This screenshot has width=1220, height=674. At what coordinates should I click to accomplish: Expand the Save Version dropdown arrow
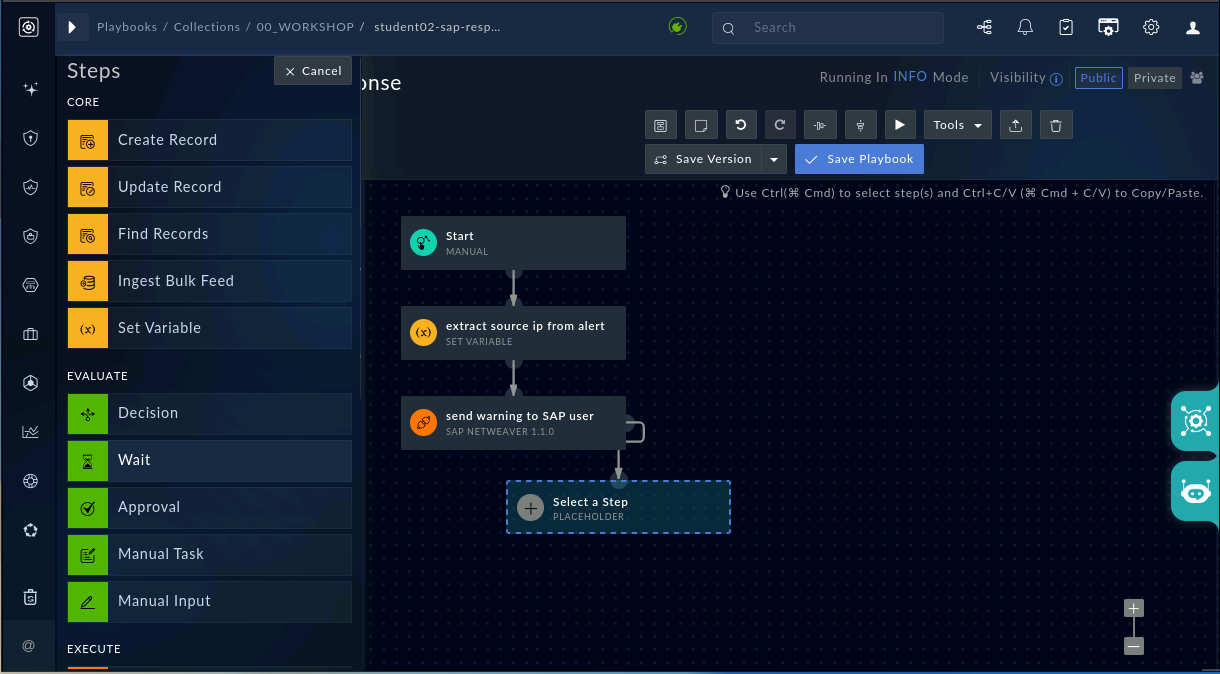(774, 159)
